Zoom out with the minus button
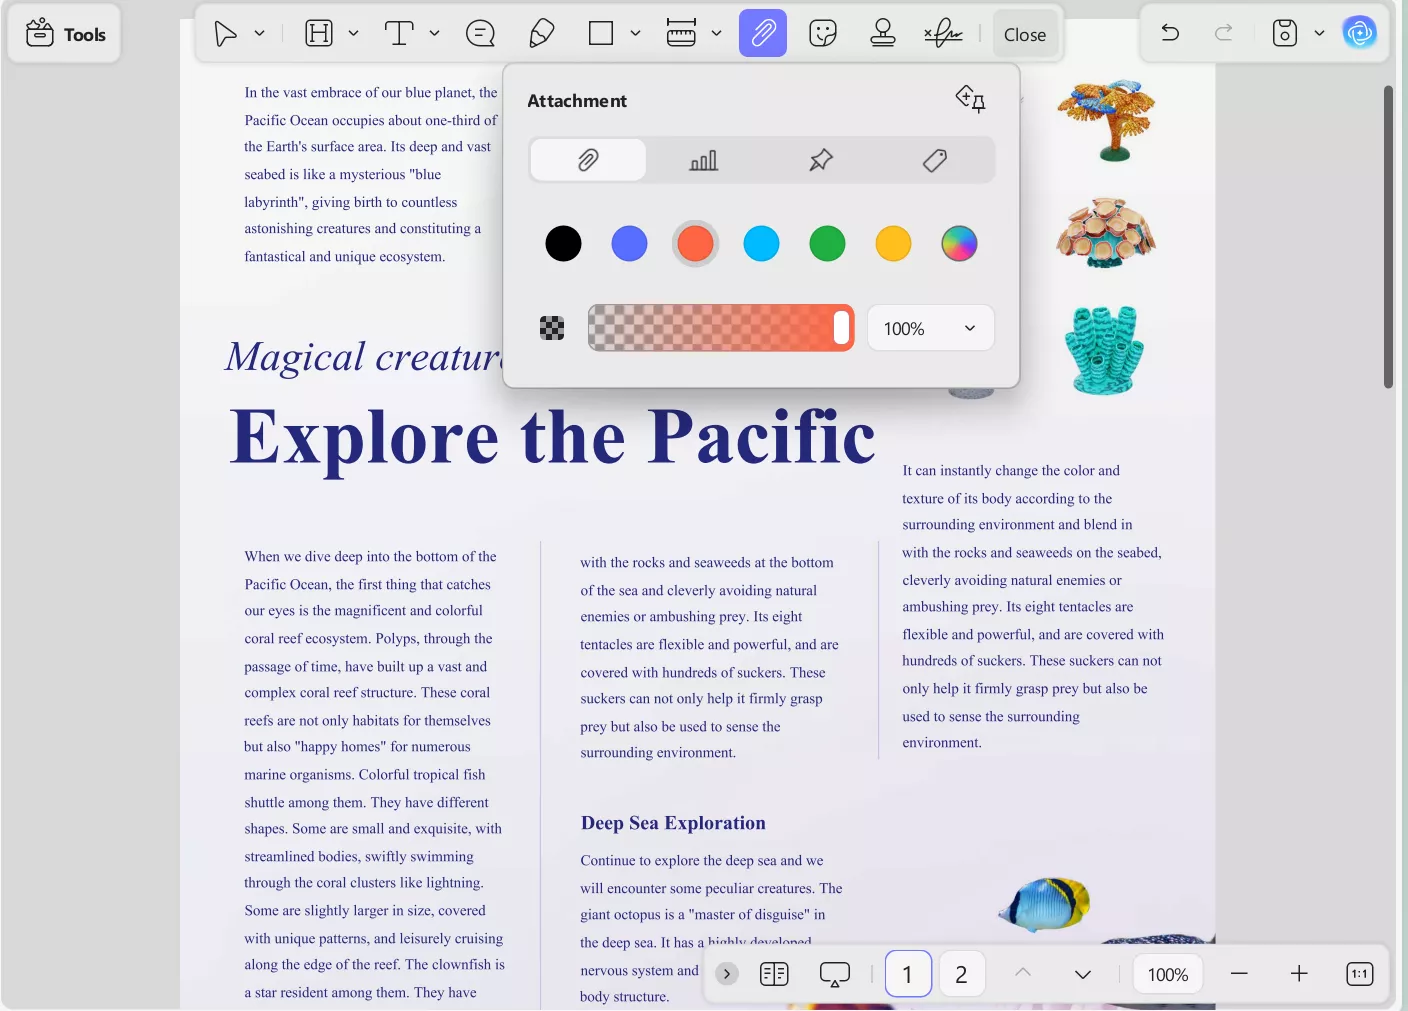1408x1011 pixels. (x=1239, y=974)
